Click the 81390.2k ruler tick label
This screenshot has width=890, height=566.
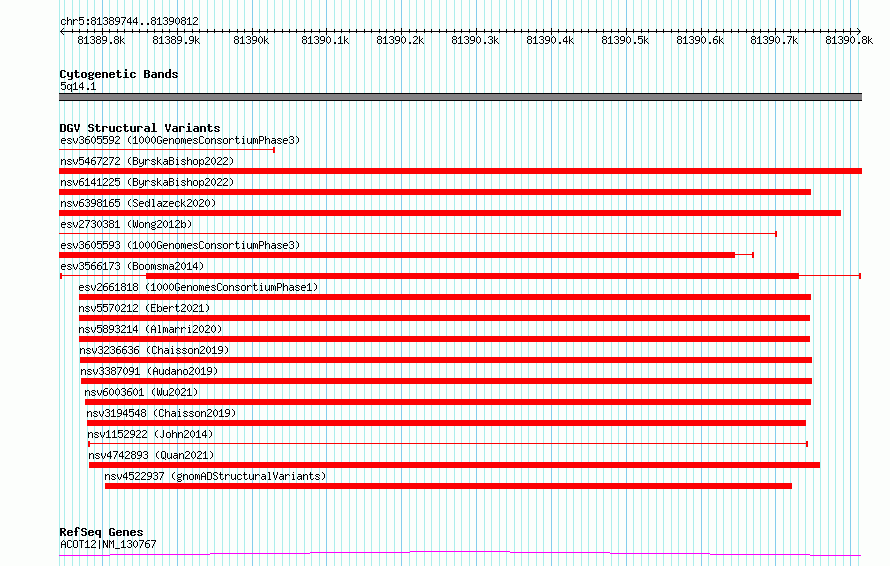[x=400, y=40]
